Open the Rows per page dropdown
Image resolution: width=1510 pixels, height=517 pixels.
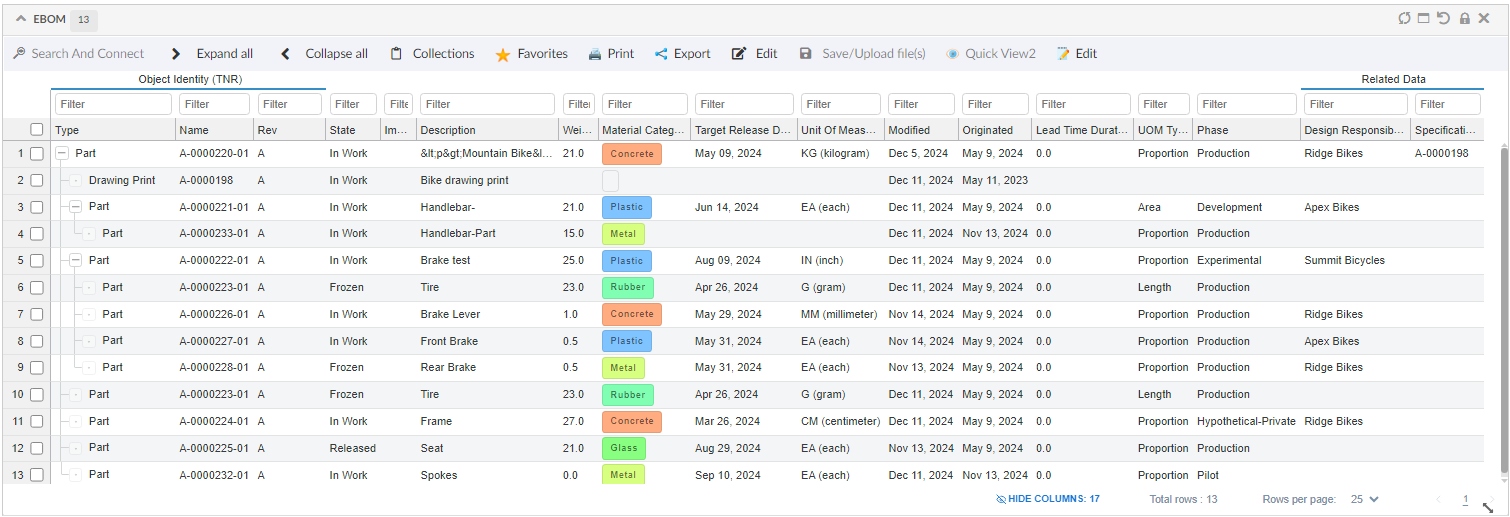click(x=1365, y=499)
